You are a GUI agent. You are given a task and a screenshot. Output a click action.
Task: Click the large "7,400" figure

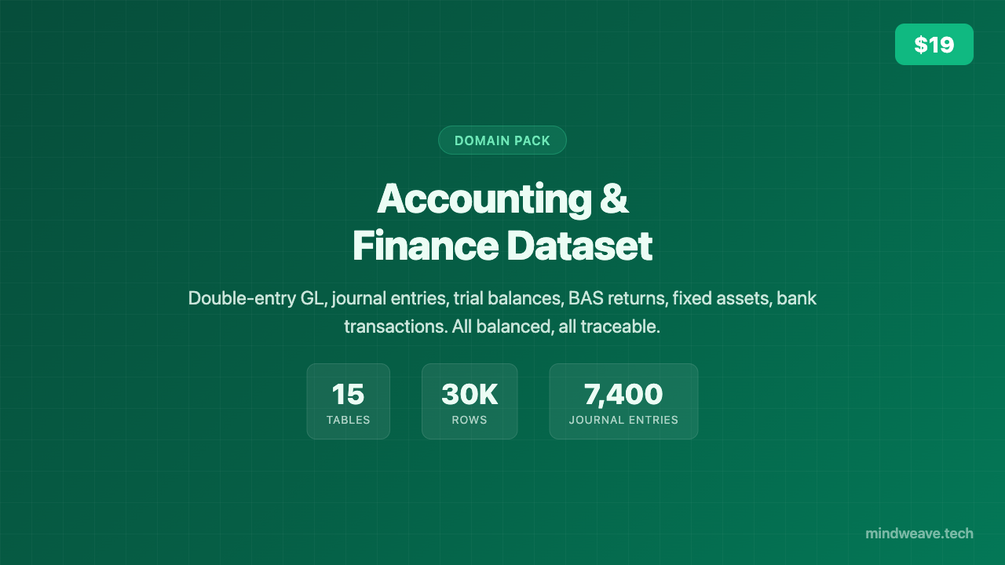623,394
